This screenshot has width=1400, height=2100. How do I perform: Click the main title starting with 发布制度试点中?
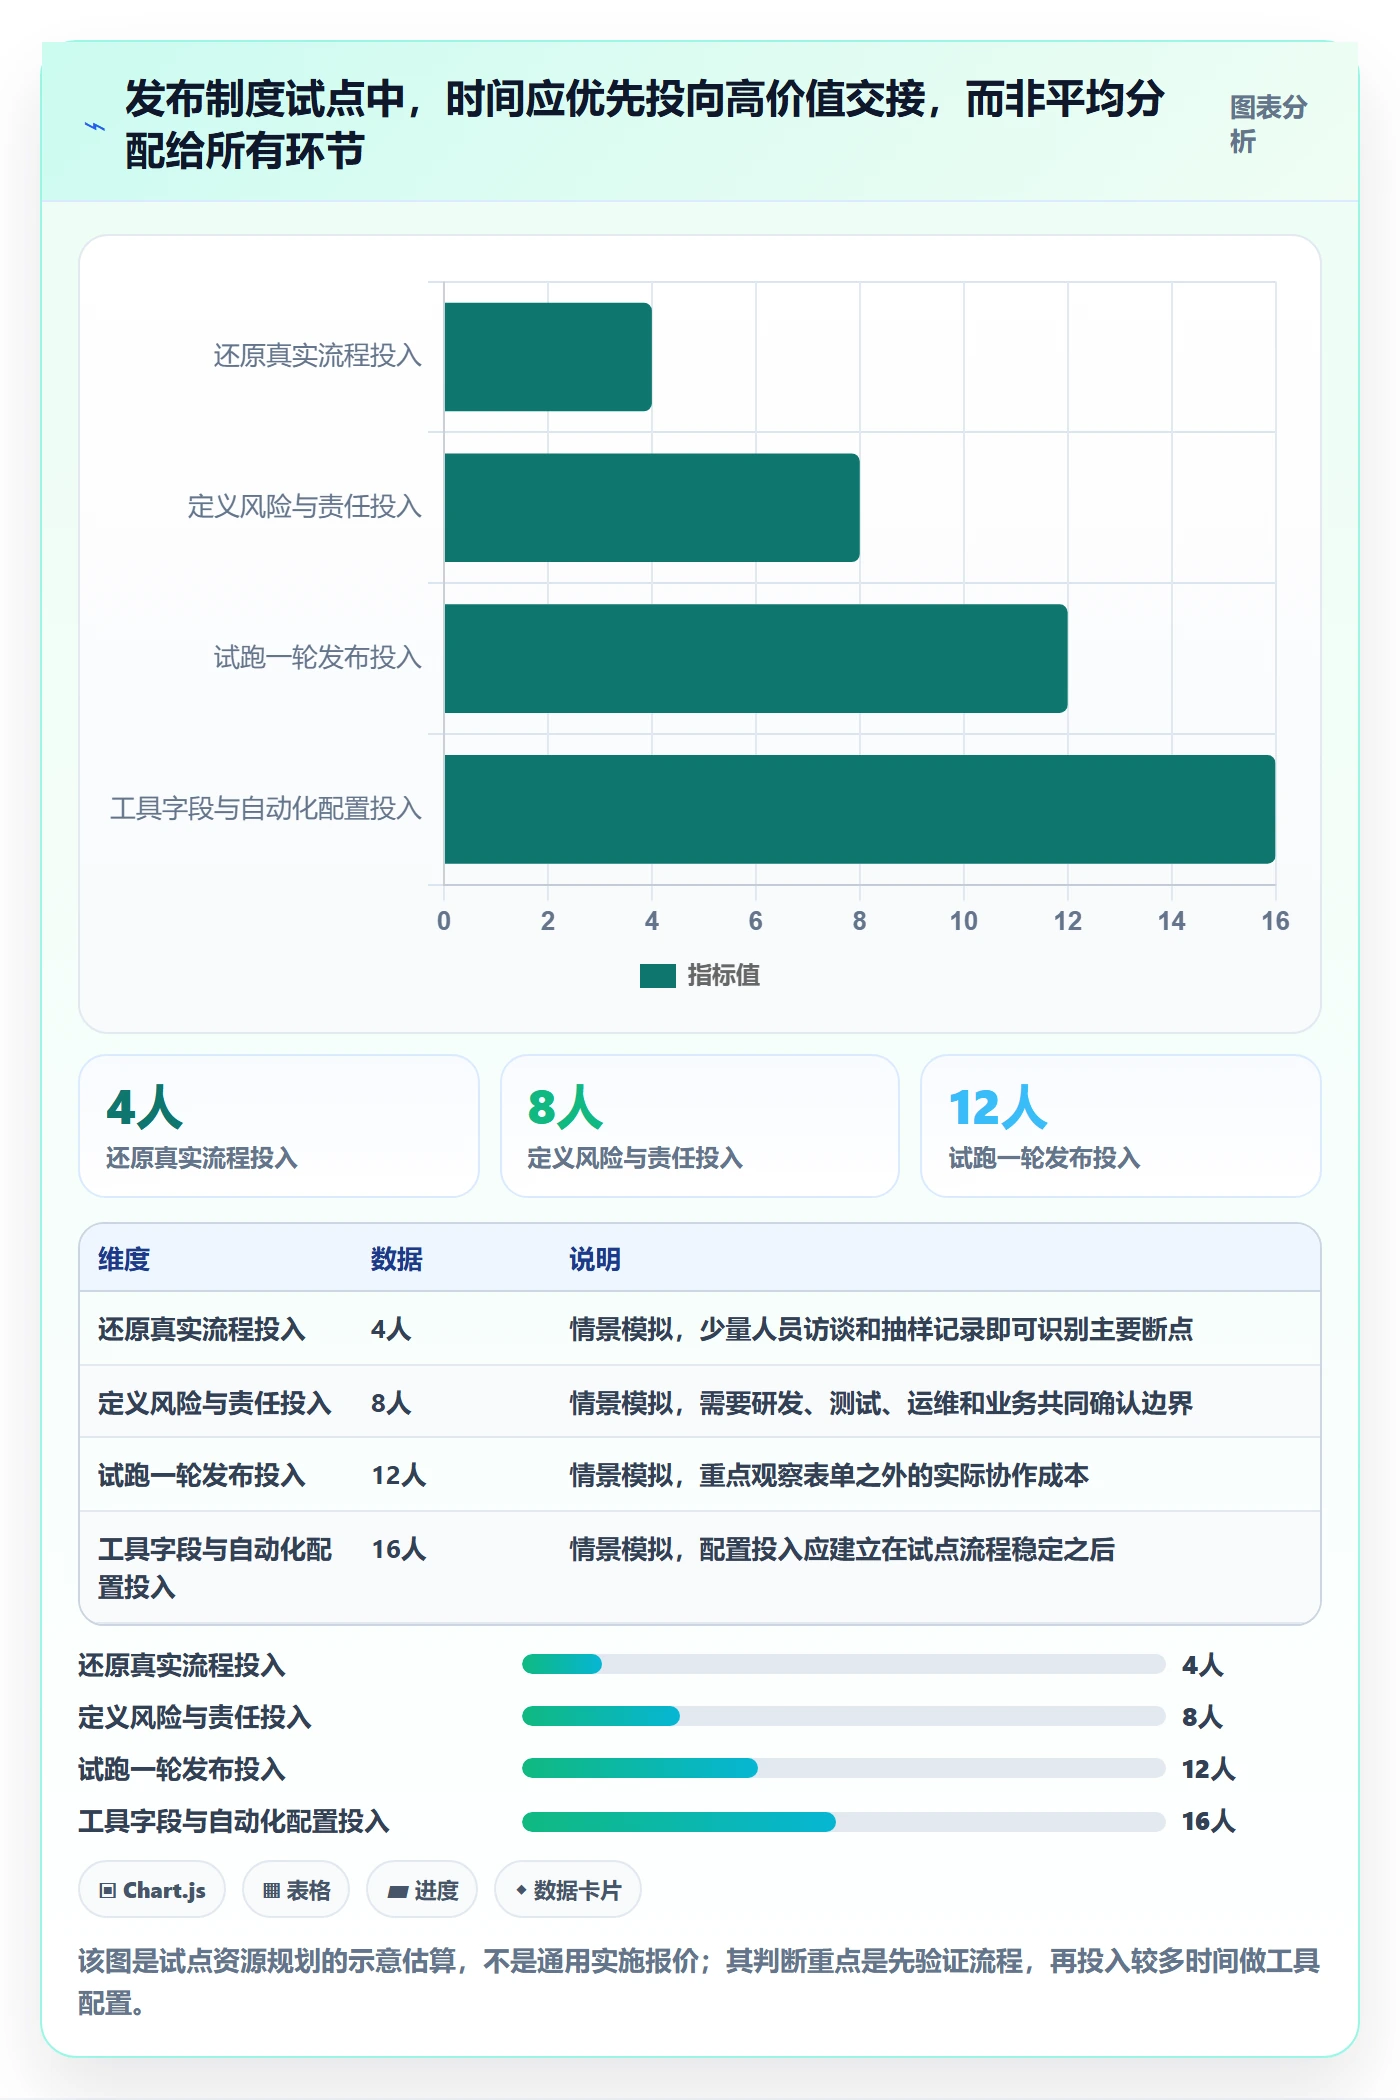644,125
